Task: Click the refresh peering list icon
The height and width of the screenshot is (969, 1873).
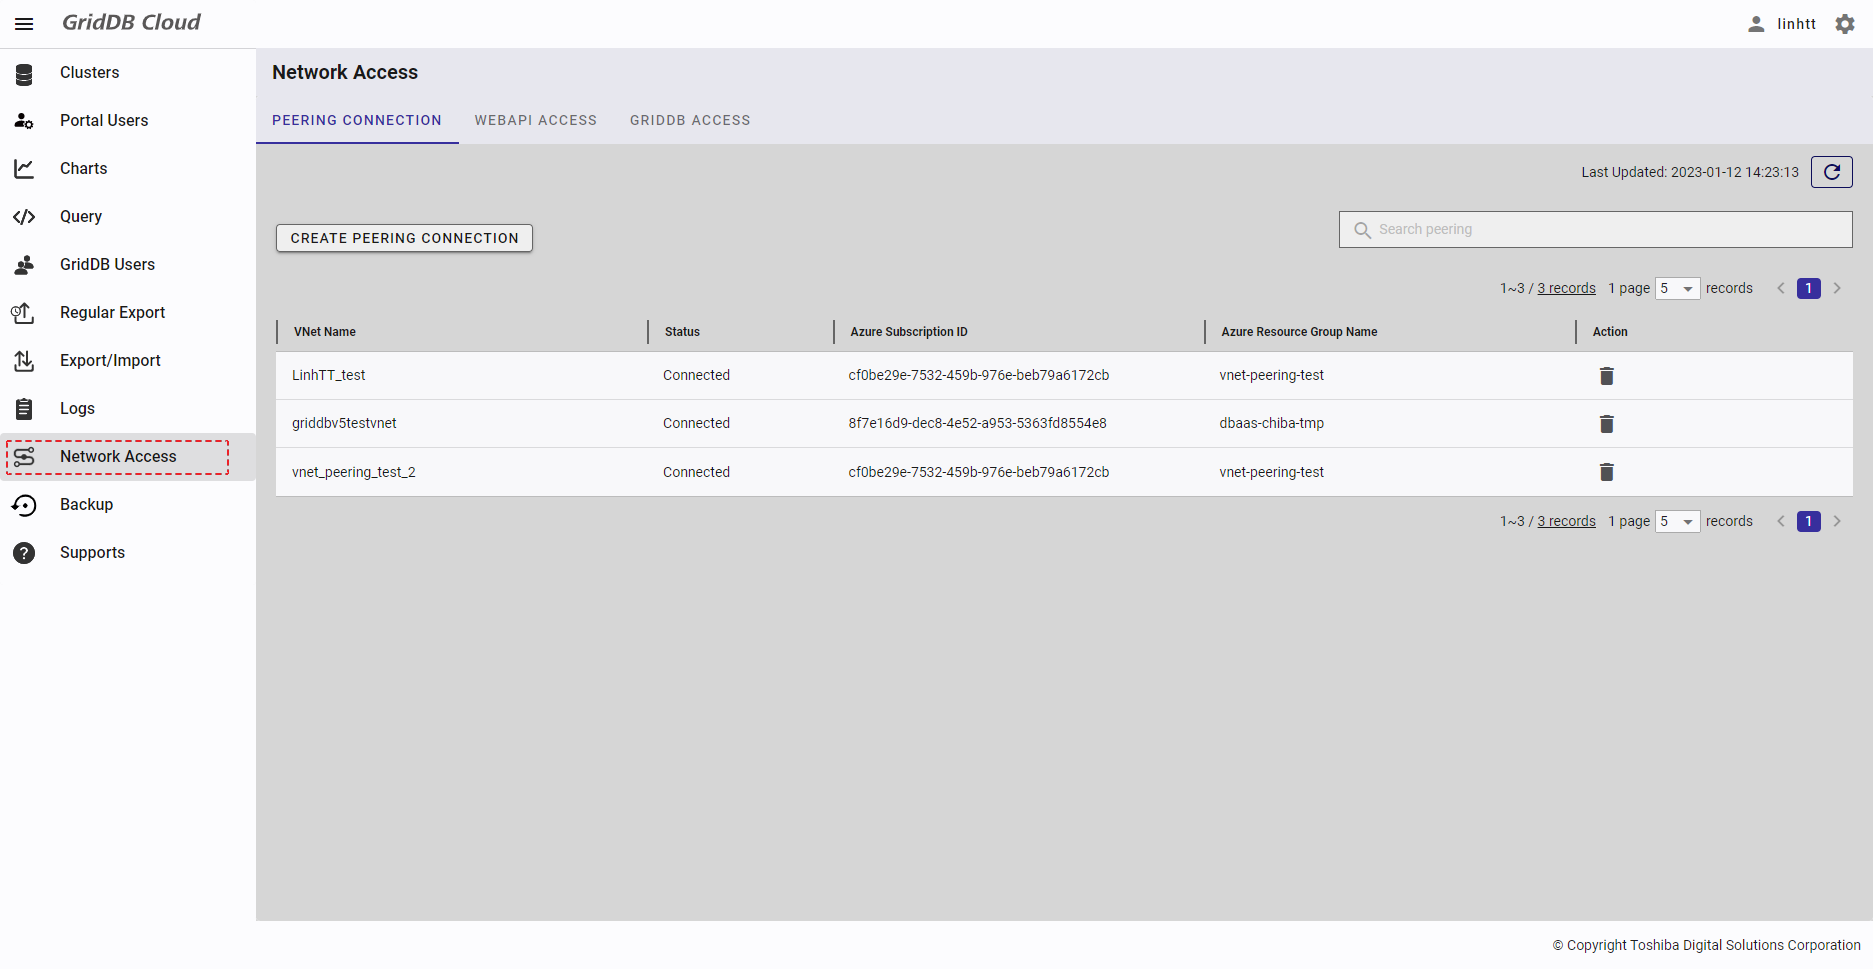Action: point(1831,172)
